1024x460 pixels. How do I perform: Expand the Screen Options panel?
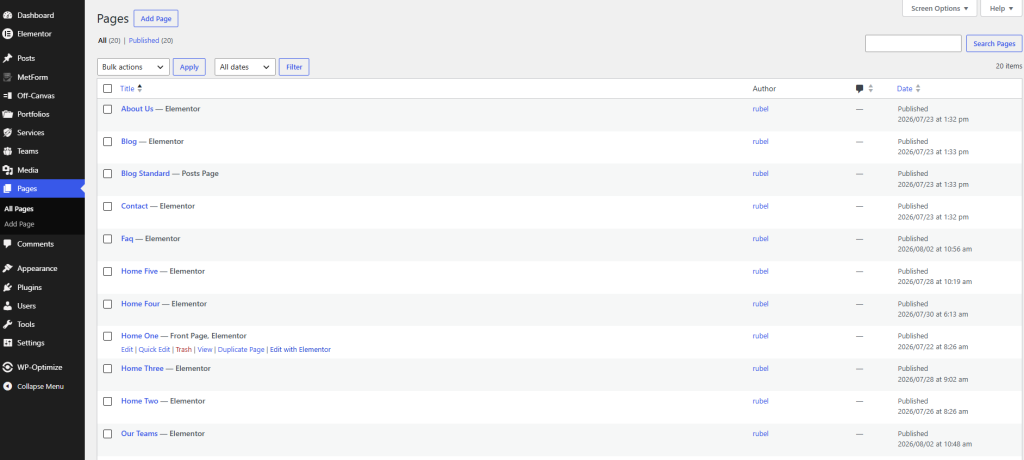point(940,8)
